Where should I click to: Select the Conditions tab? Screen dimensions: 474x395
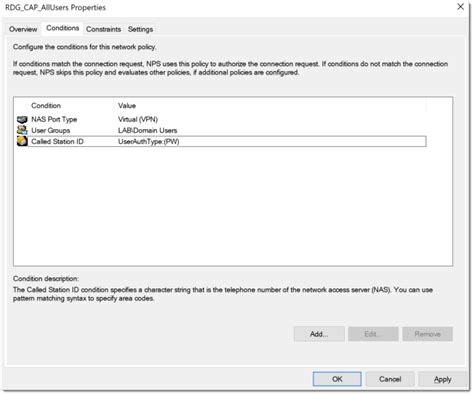(x=63, y=28)
